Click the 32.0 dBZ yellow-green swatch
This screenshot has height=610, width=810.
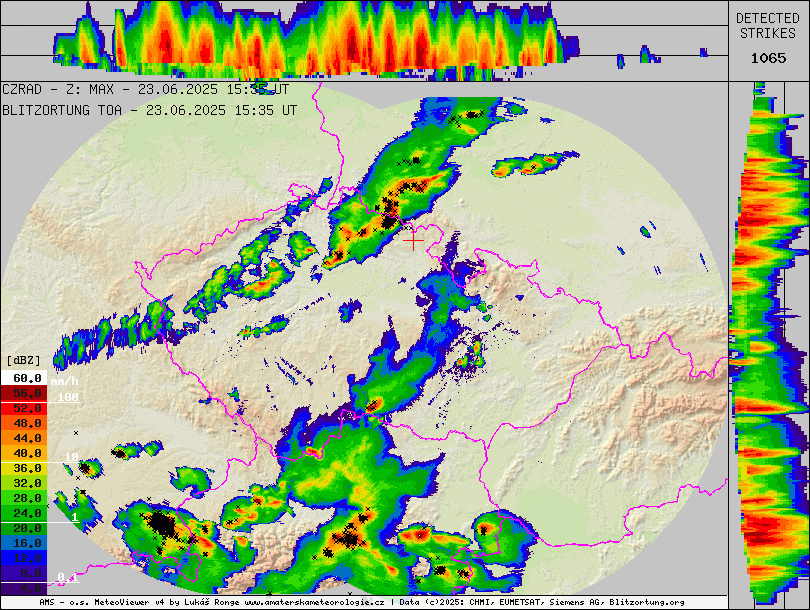point(24,483)
